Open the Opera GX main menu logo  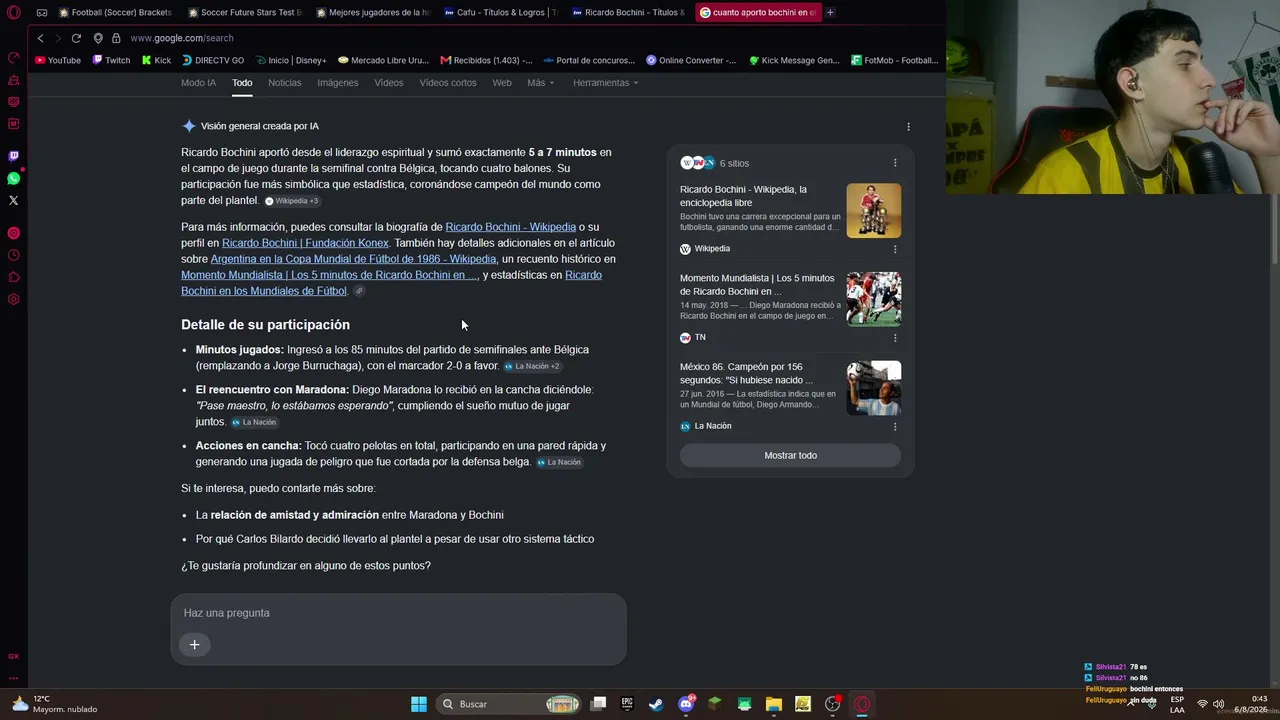[14, 13]
